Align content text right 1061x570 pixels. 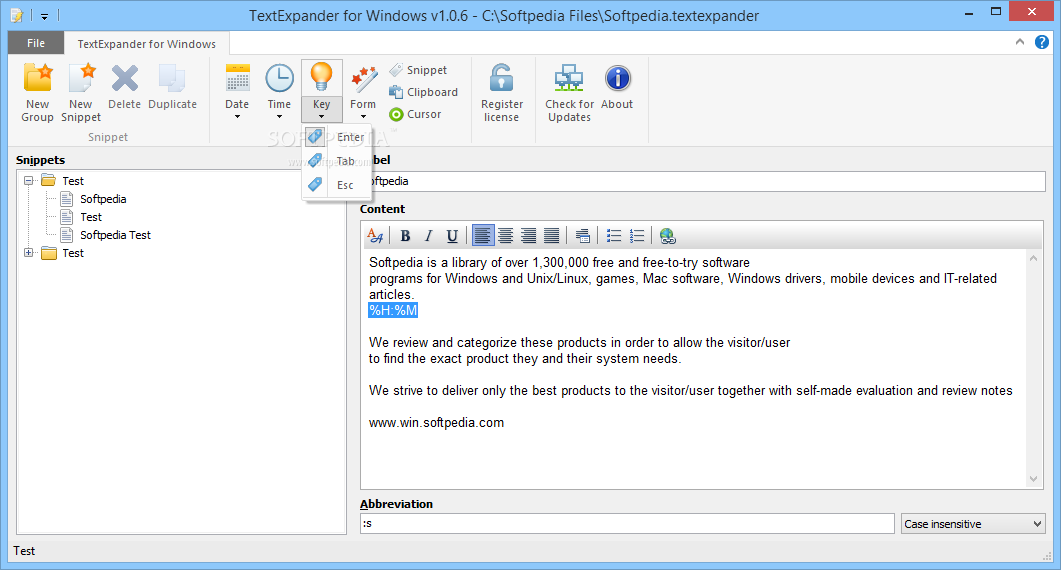pyautogui.click(x=528, y=236)
